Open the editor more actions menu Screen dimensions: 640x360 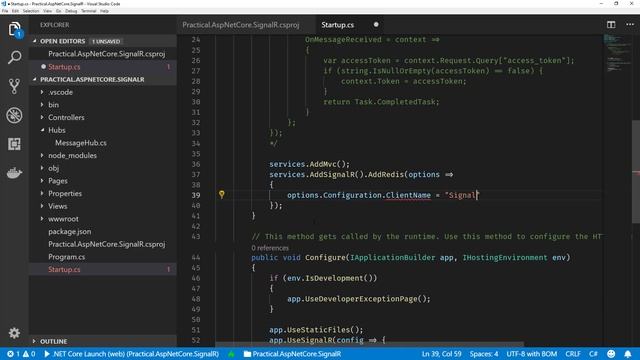(x=630, y=25)
